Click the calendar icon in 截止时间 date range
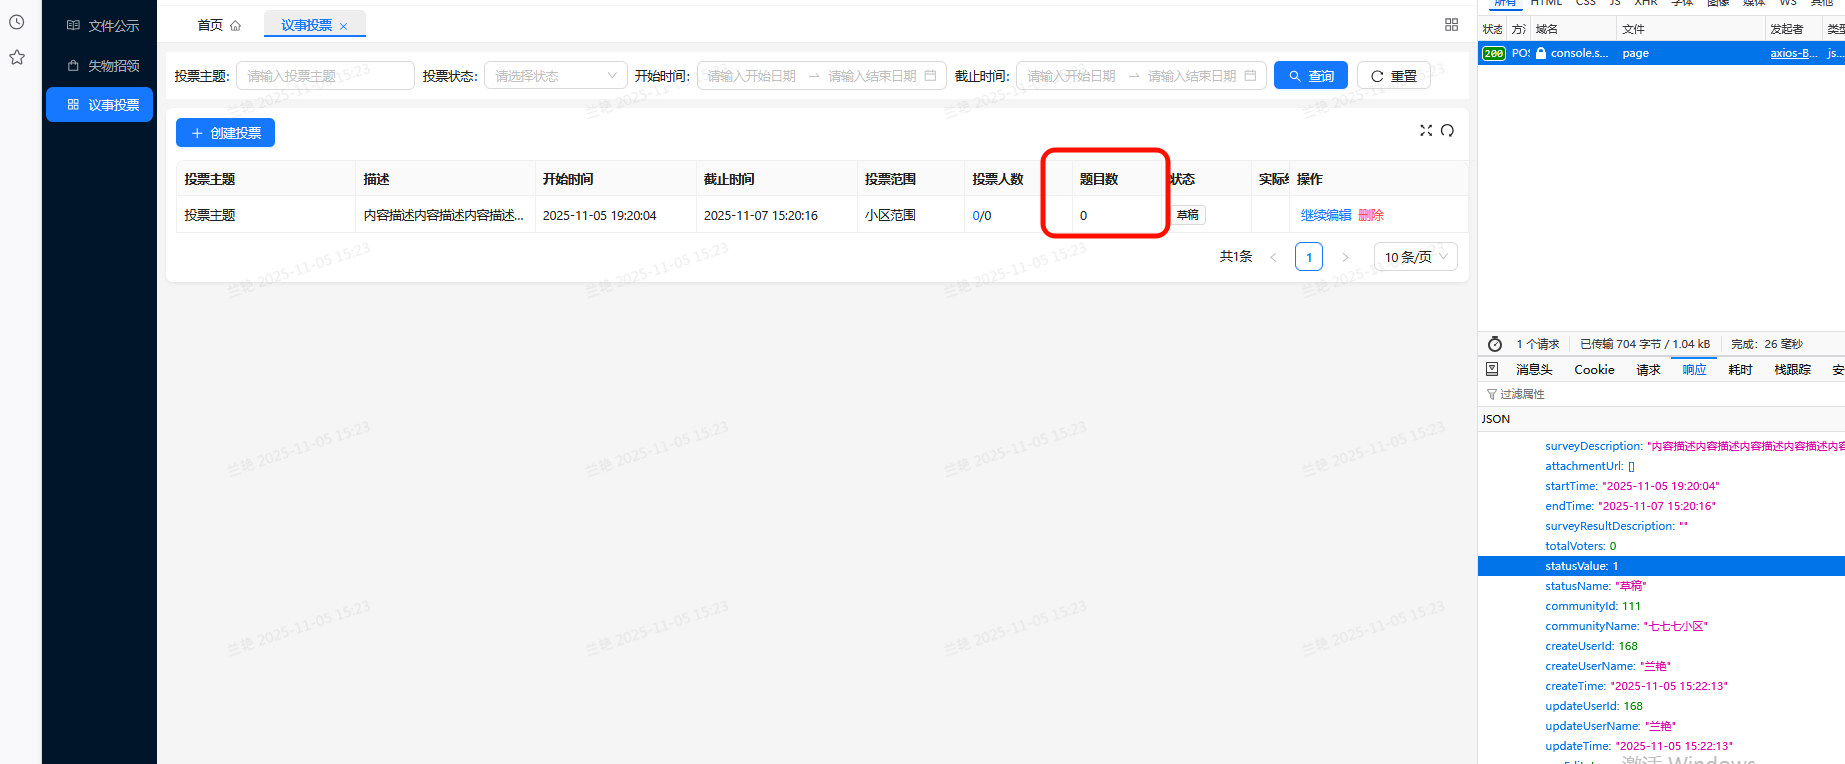This screenshot has width=1845, height=764. 1250,76
